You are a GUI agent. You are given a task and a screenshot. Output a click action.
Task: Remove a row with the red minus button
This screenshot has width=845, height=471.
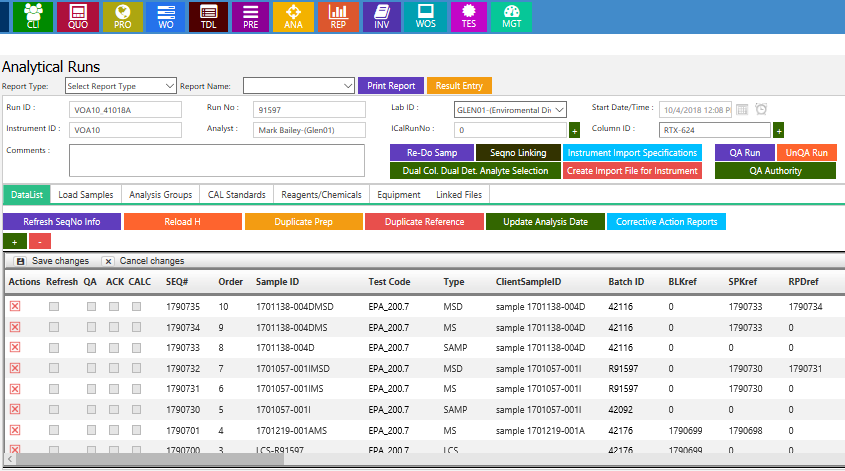[40, 241]
